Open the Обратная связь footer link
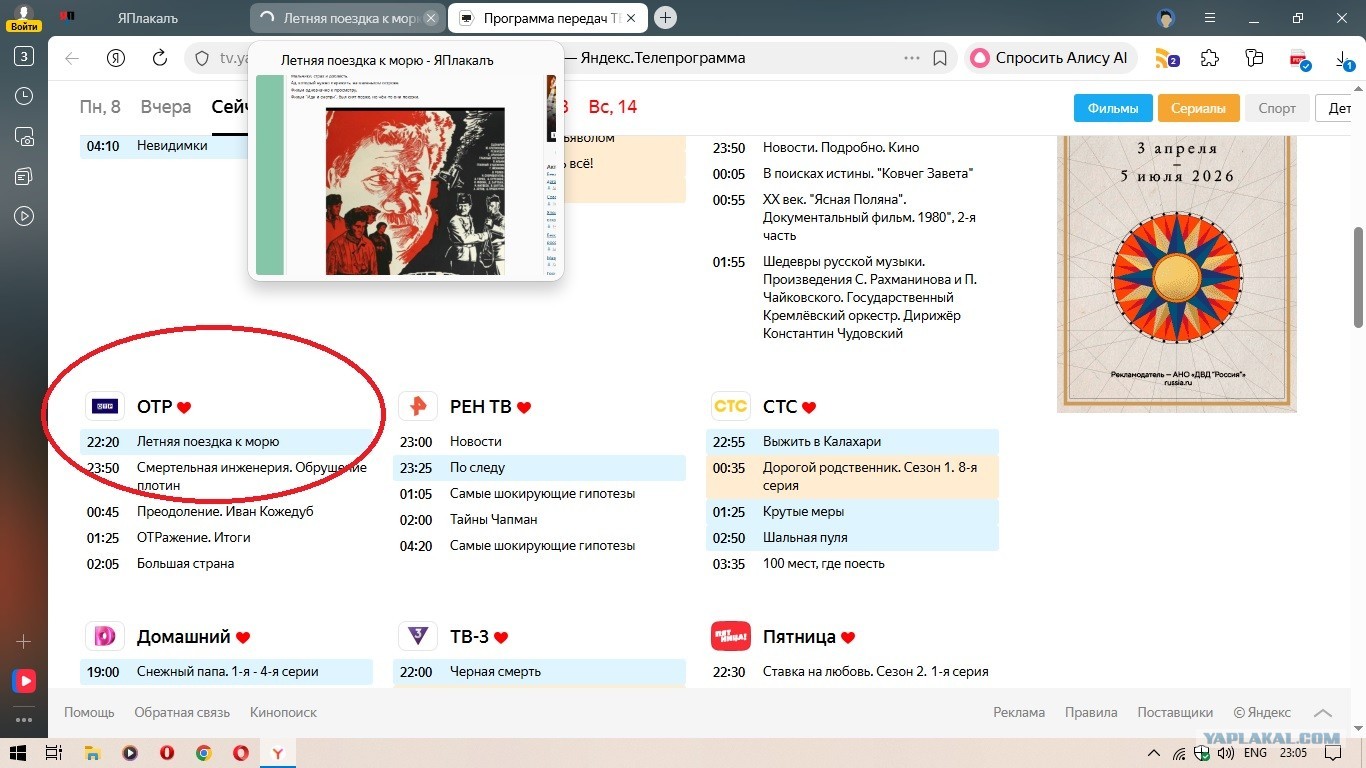This screenshot has width=1366, height=768. tap(182, 713)
